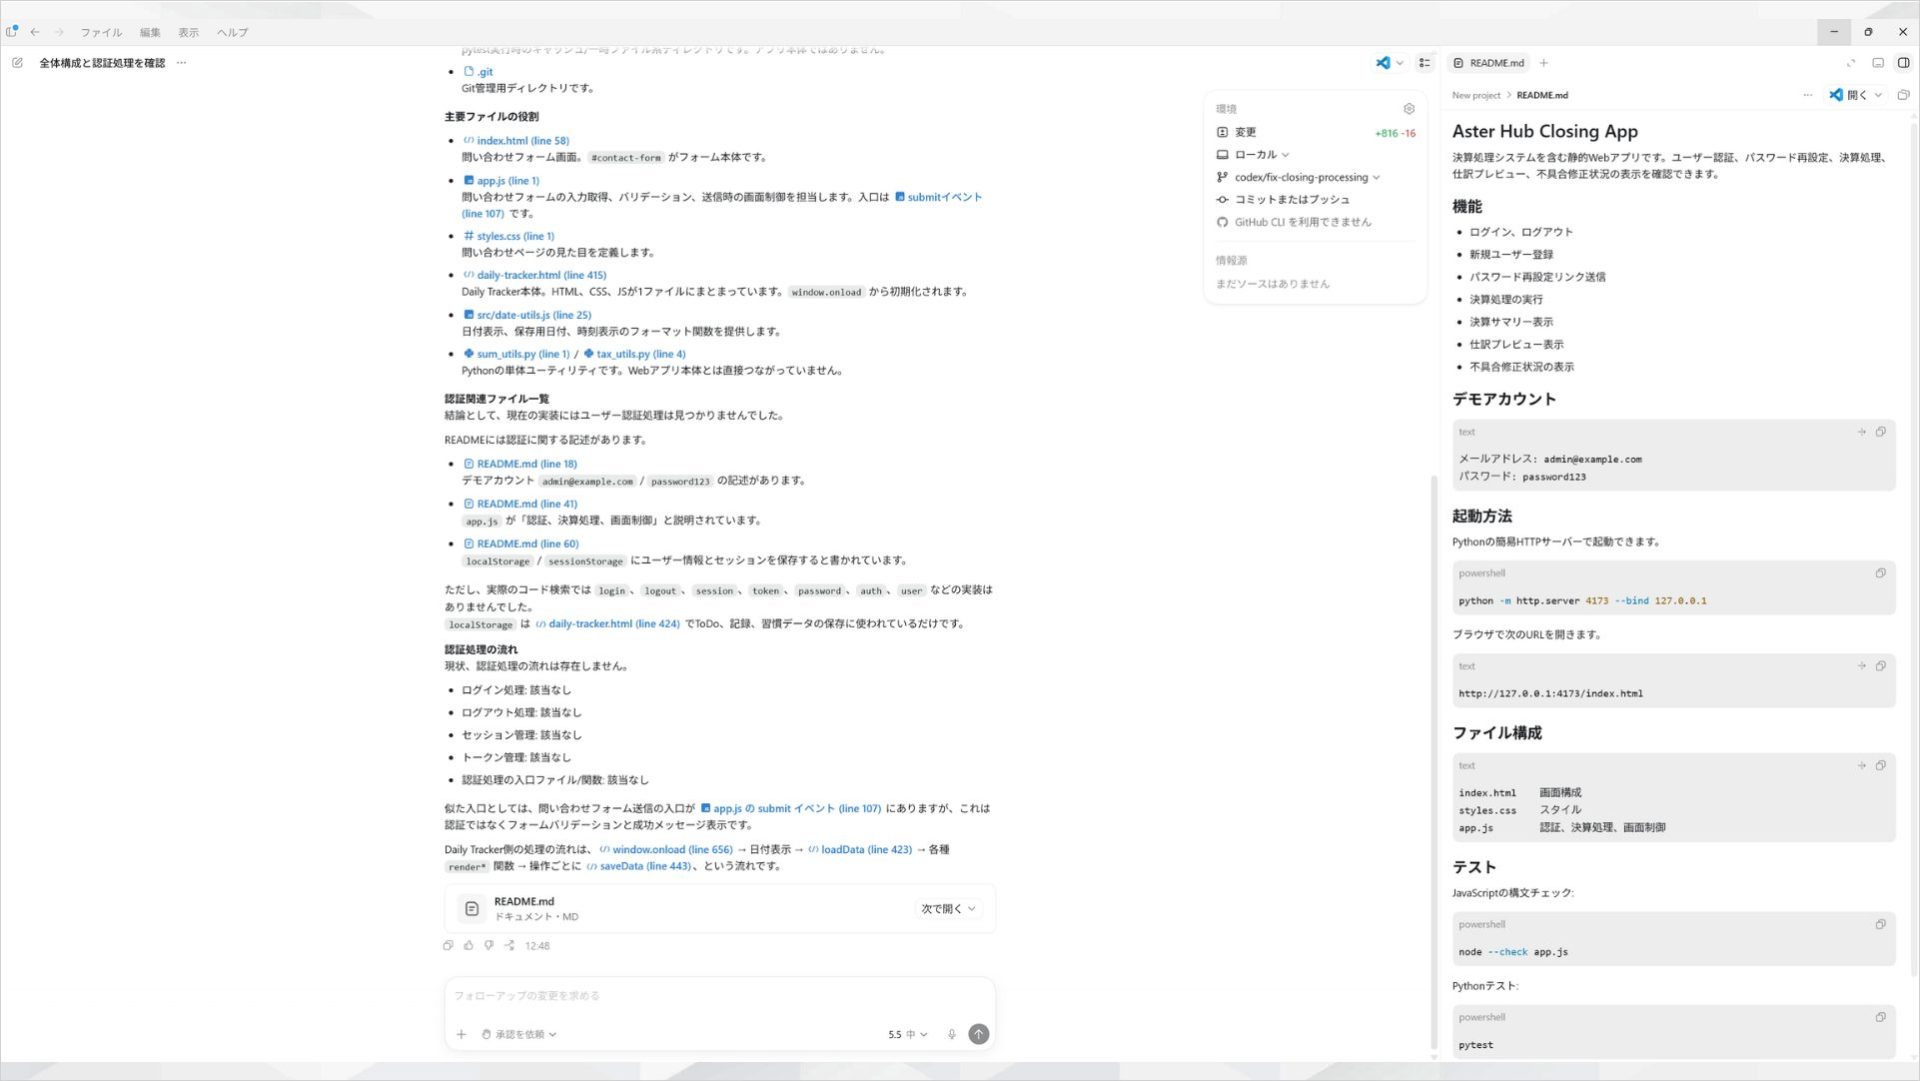Image resolution: width=1920 pixels, height=1081 pixels.
Task: Toggle the bottom panel layout icon
Action: click(x=1878, y=63)
